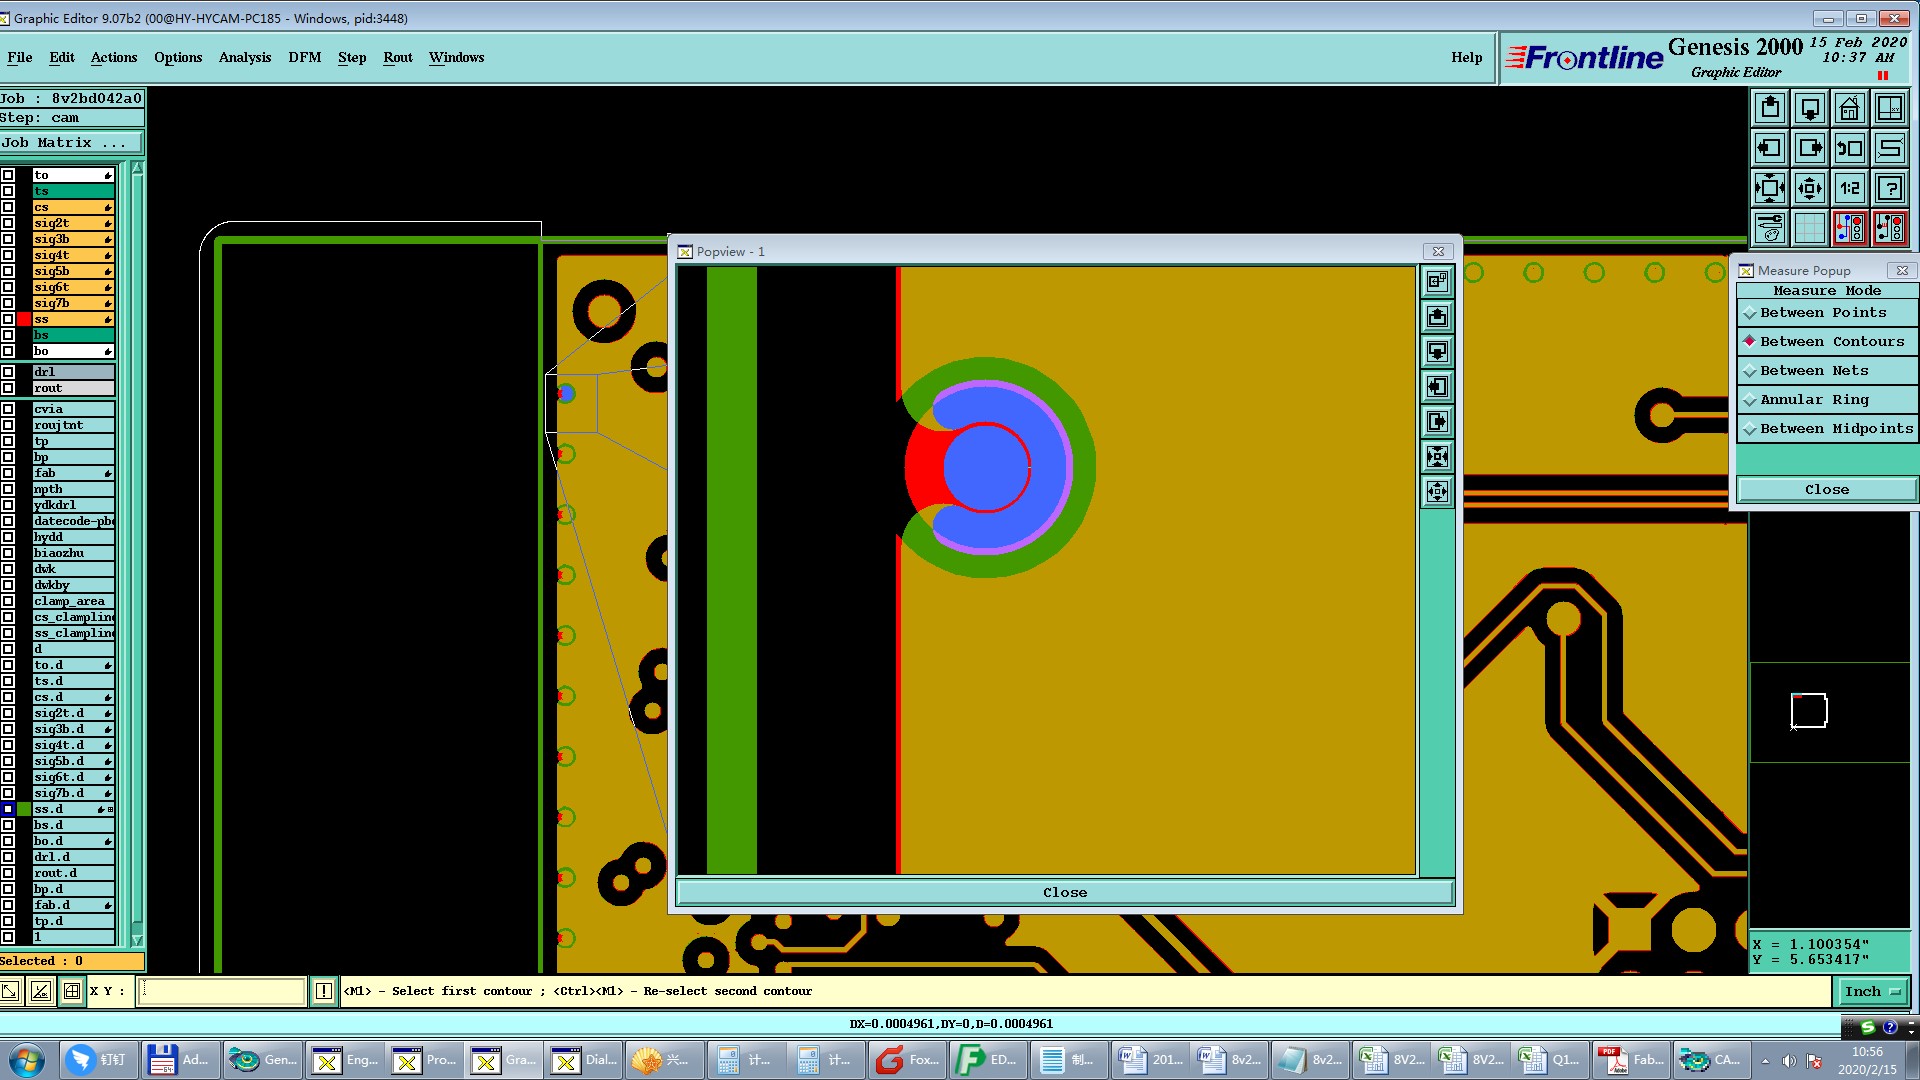
Task: Click Close button in Popview window
Action: [x=1064, y=892]
